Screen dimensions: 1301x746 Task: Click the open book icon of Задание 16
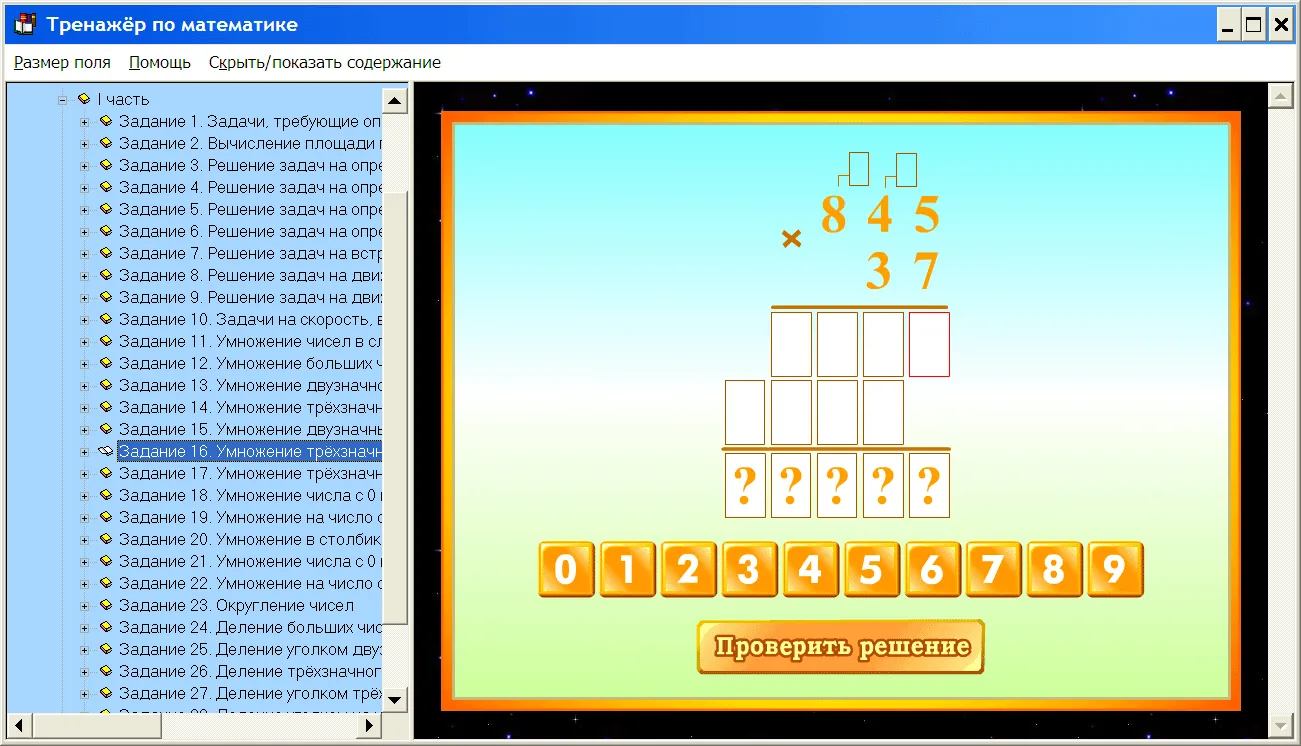click(x=105, y=452)
